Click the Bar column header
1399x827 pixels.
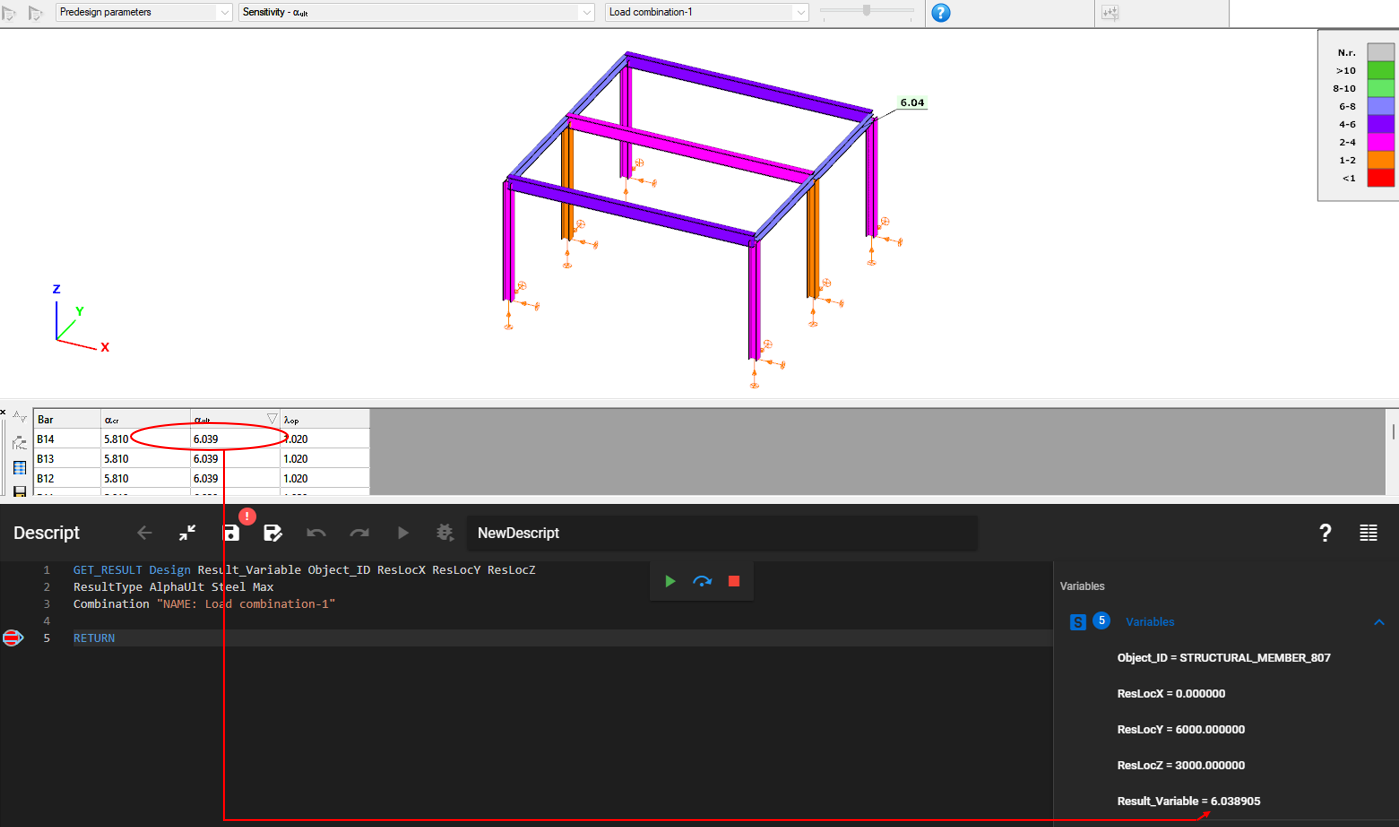click(x=67, y=419)
